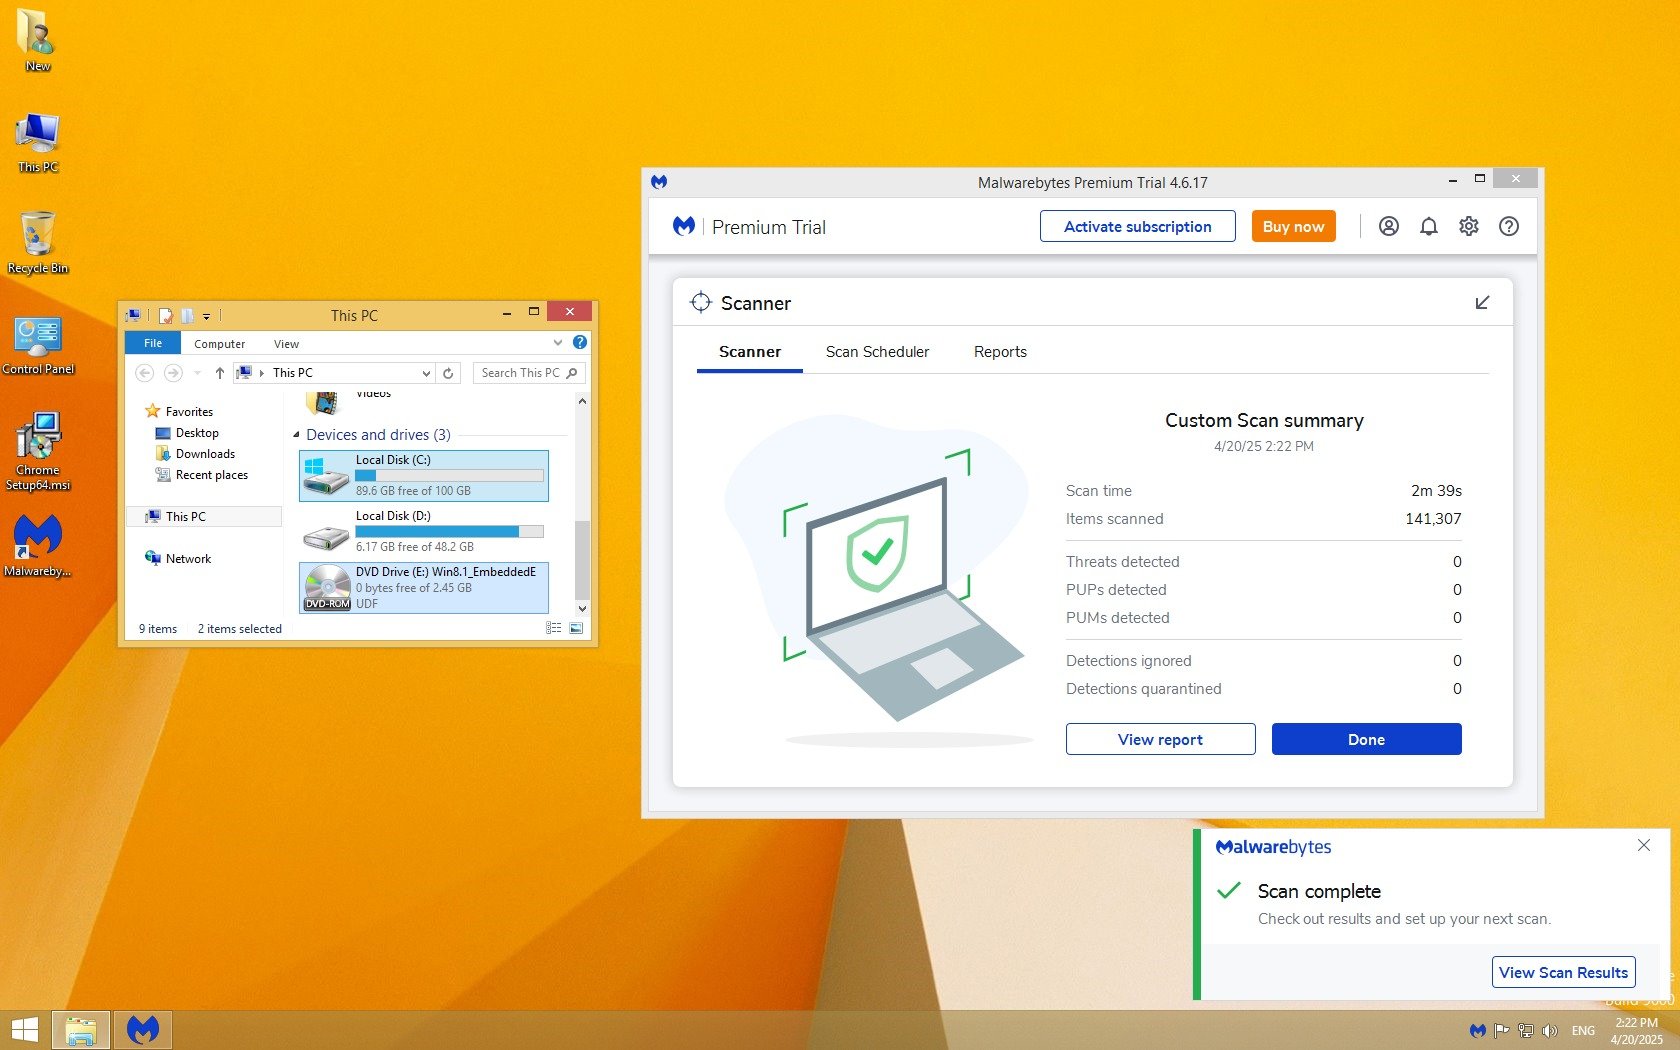Click the Done button

point(1366,739)
